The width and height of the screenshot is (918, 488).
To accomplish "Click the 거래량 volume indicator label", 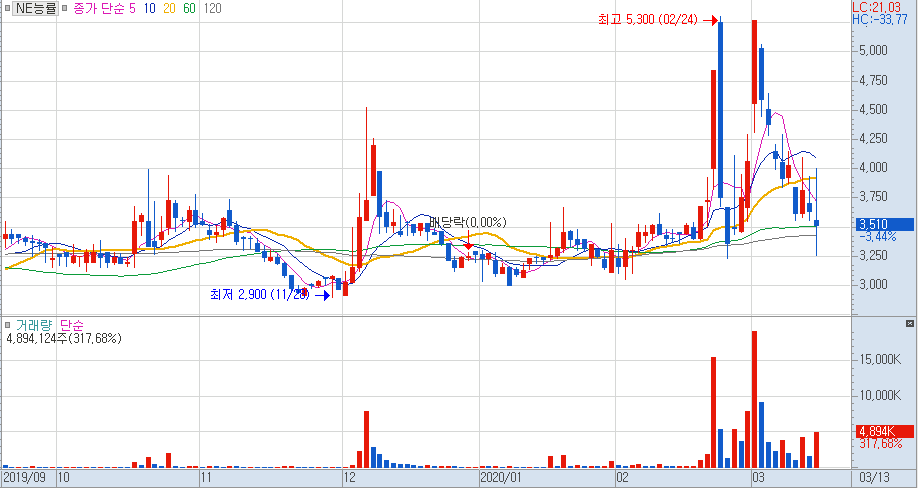I will coord(33,325).
